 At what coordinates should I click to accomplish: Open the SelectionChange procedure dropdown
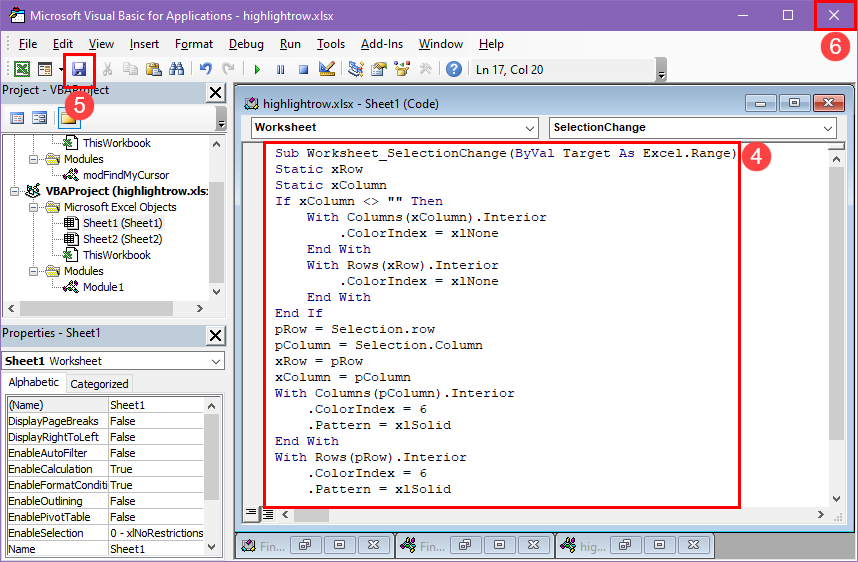tap(827, 128)
